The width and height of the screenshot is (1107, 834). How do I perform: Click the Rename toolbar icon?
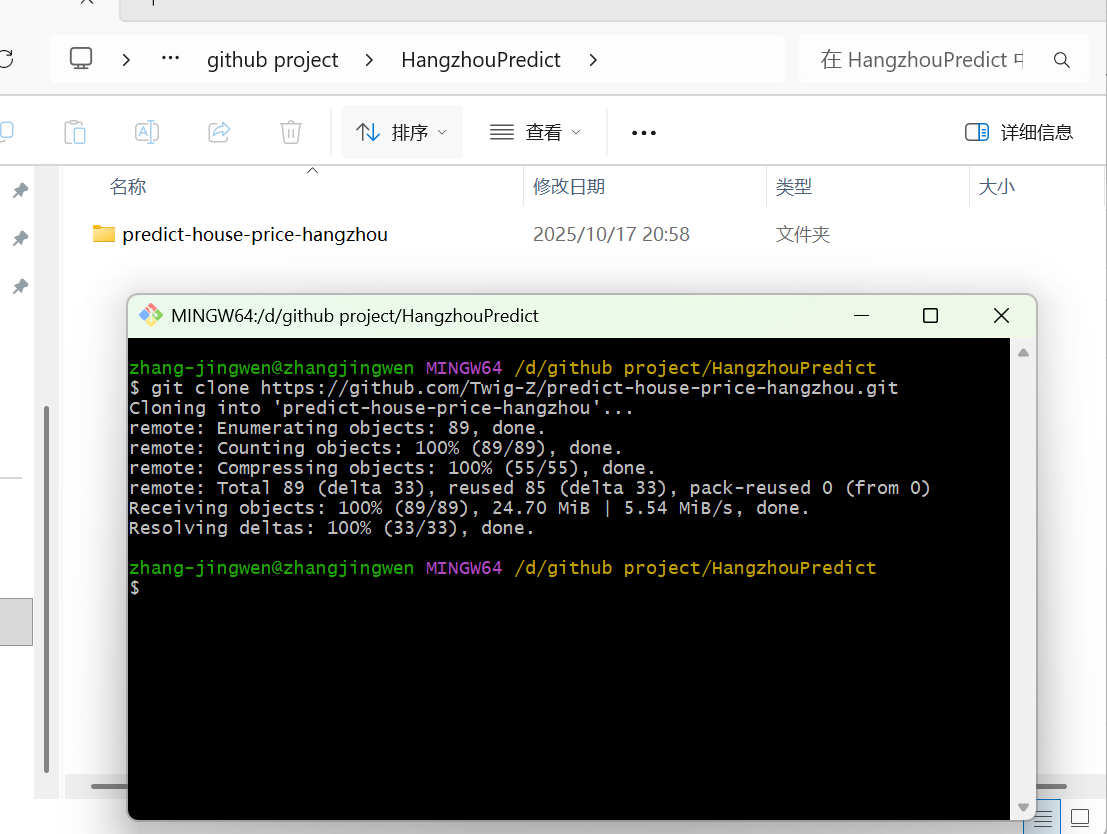[x=147, y=132]
